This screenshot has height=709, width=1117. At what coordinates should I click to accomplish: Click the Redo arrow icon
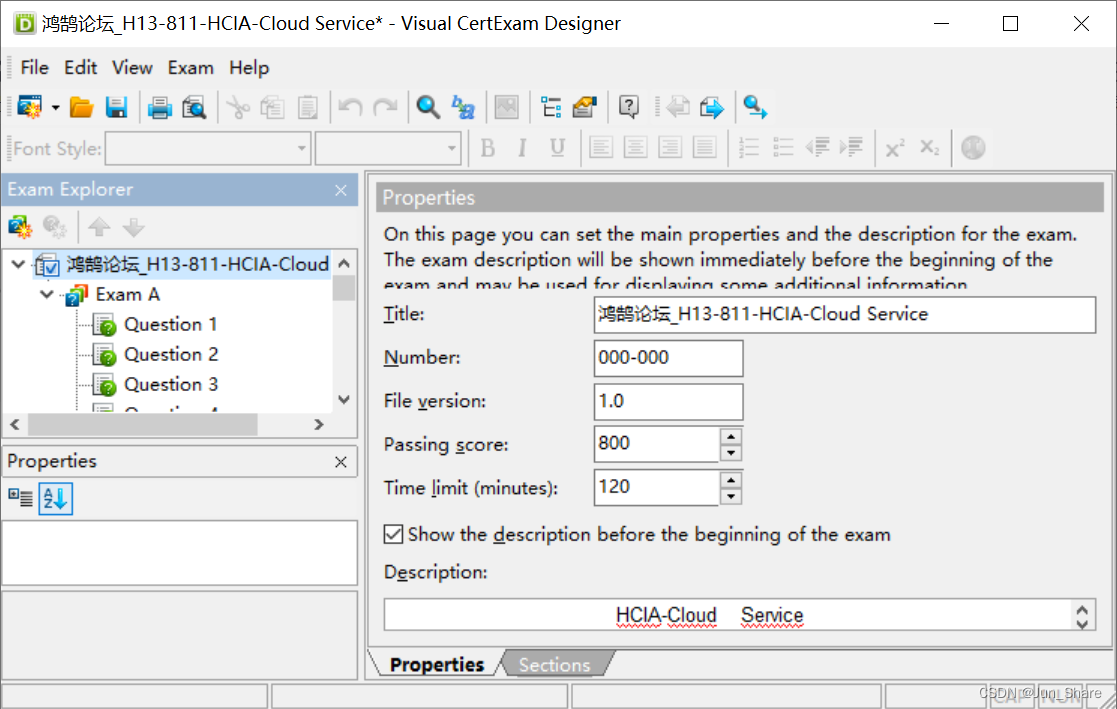tap(385, 108)
